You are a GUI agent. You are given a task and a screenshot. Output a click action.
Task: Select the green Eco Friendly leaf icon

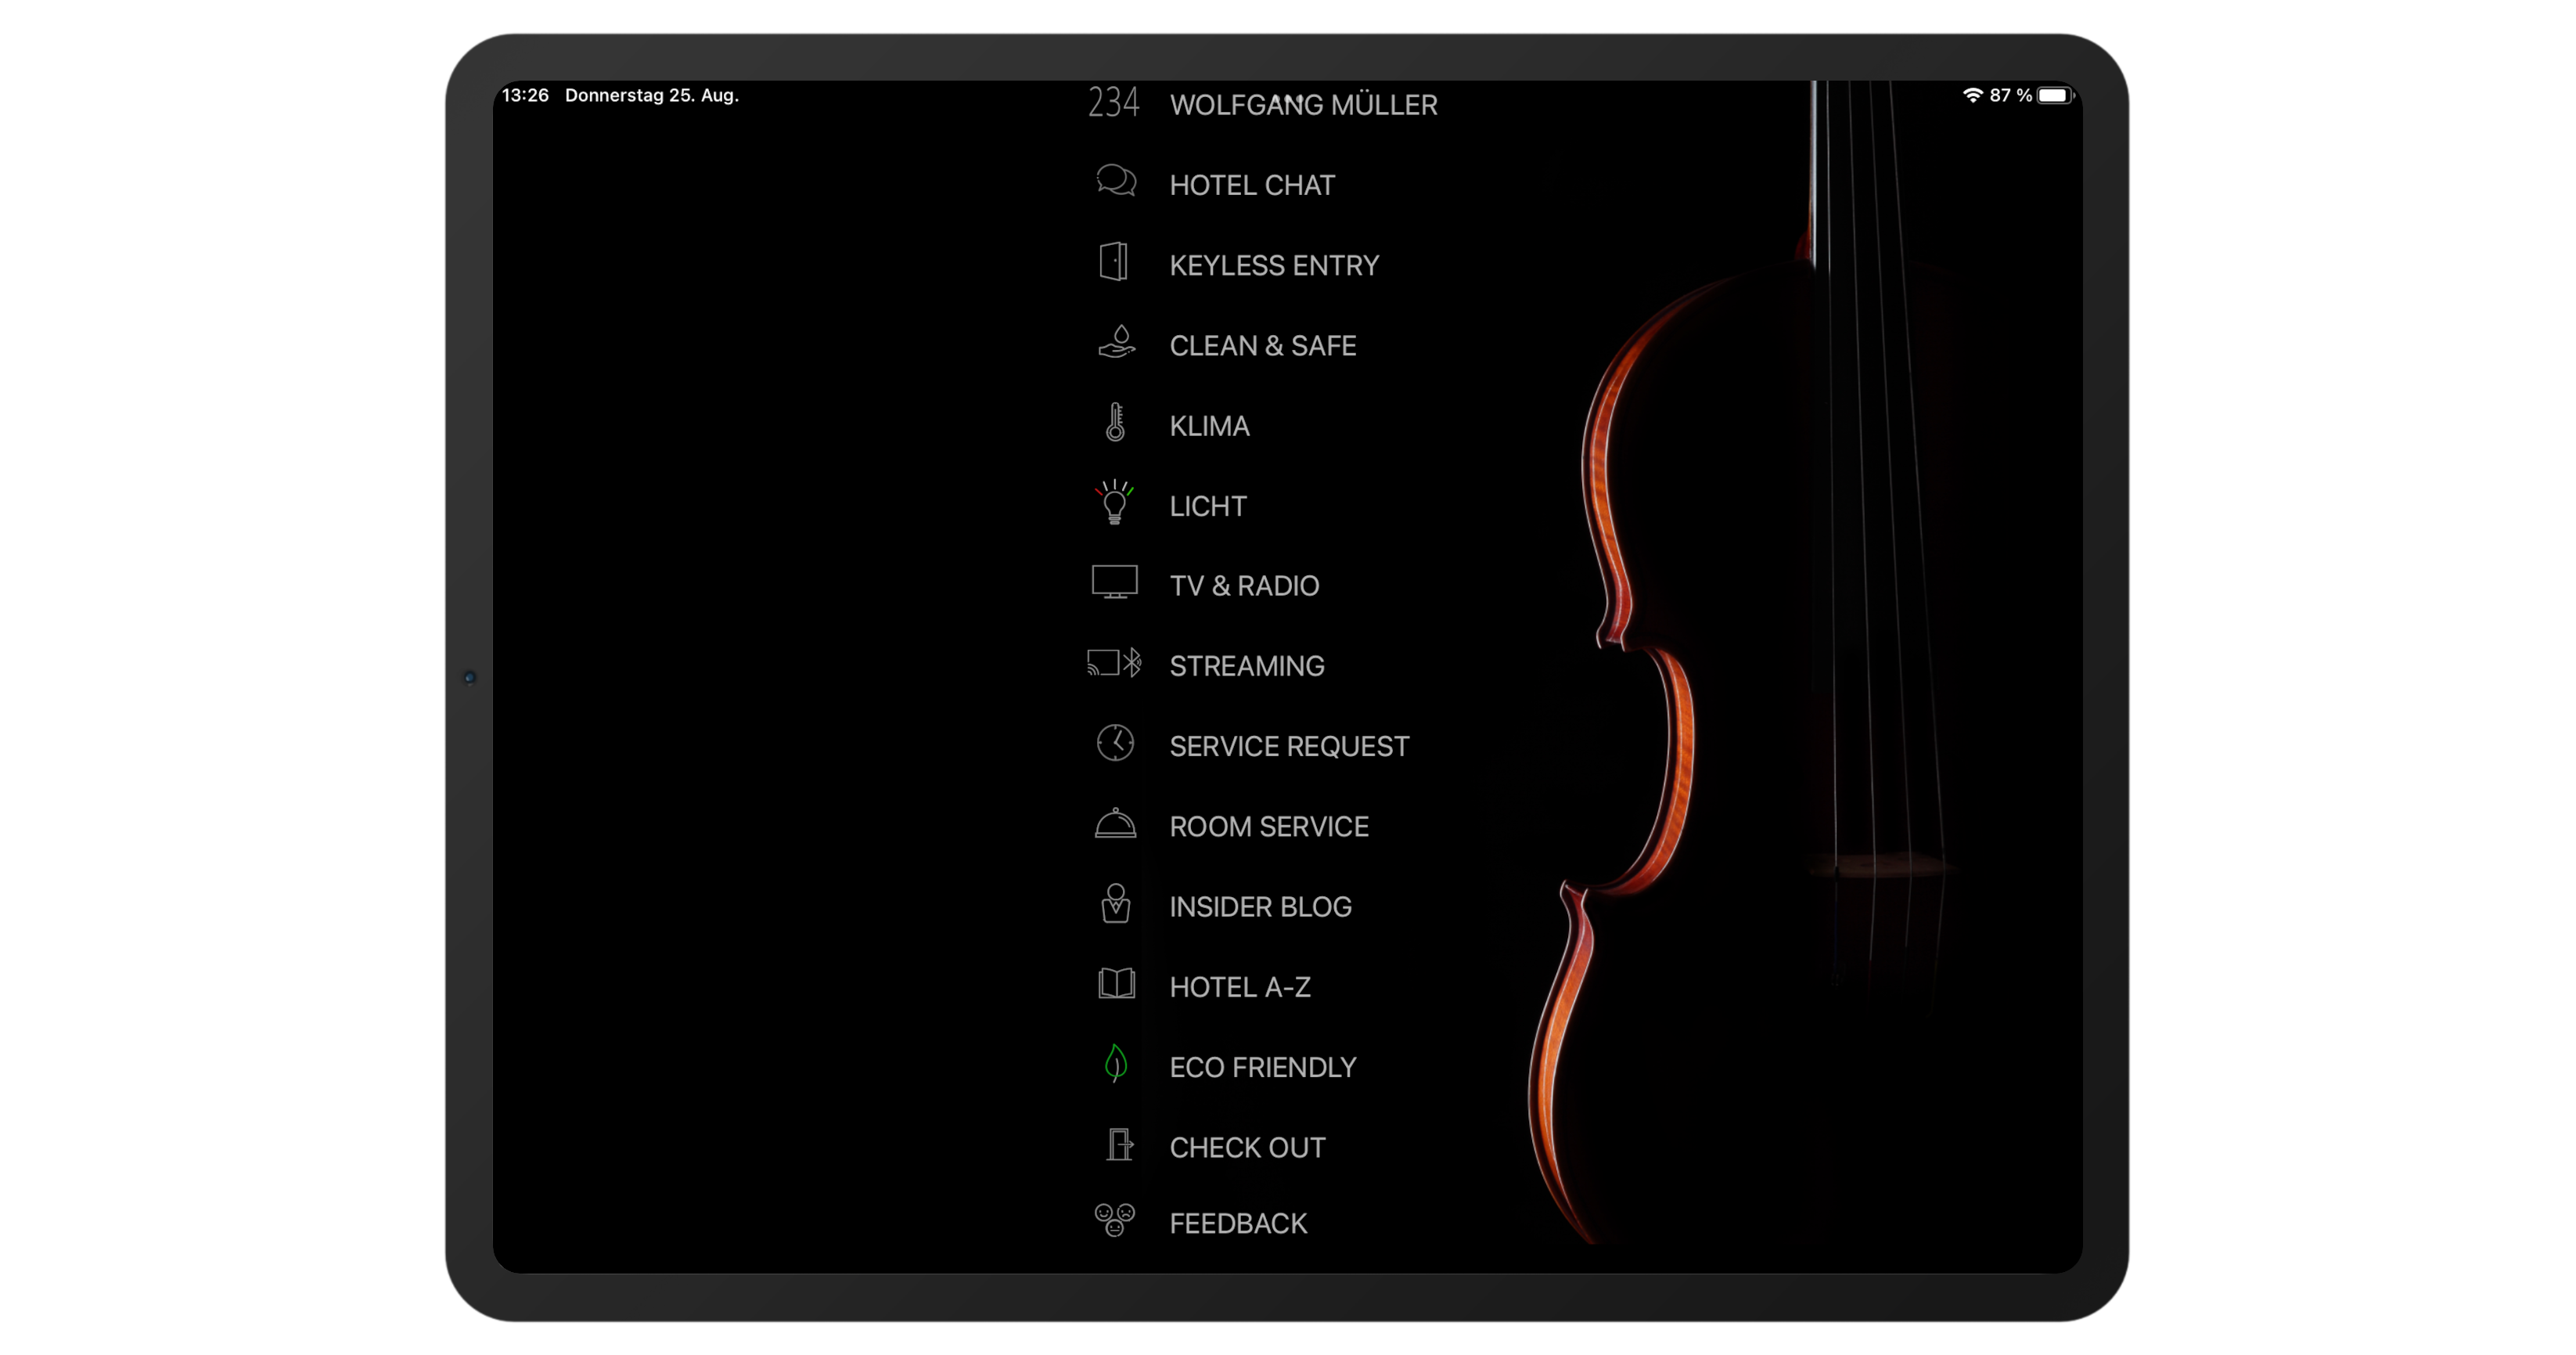pos(1115,1064)
